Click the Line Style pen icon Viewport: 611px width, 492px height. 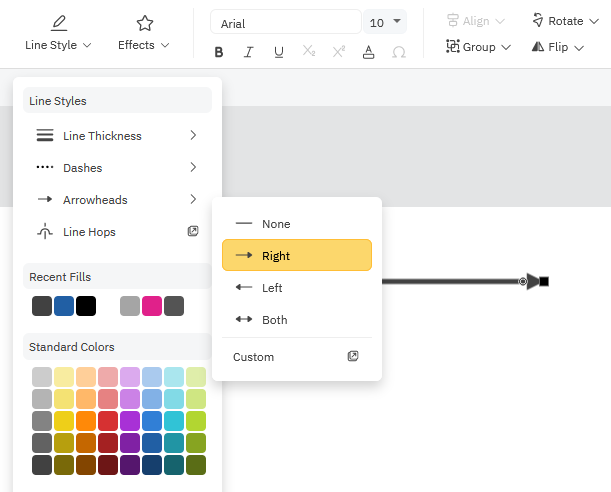pyautogui.click(x=58, y=23)
